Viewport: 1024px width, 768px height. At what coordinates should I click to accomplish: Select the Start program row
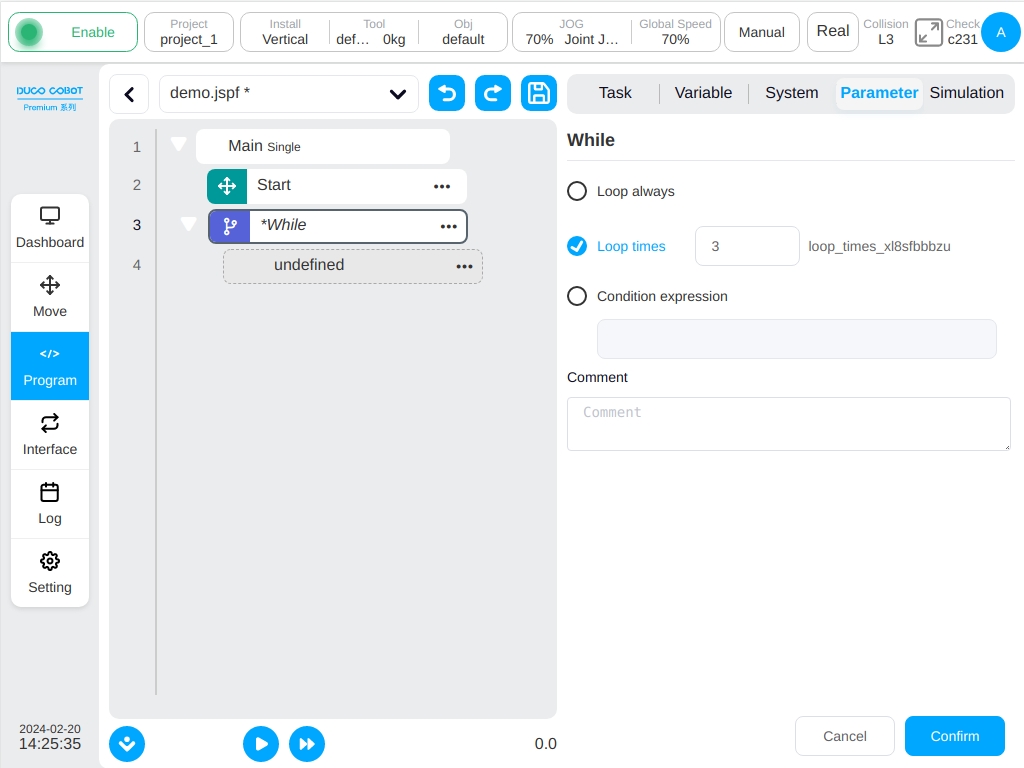(337, 186)
